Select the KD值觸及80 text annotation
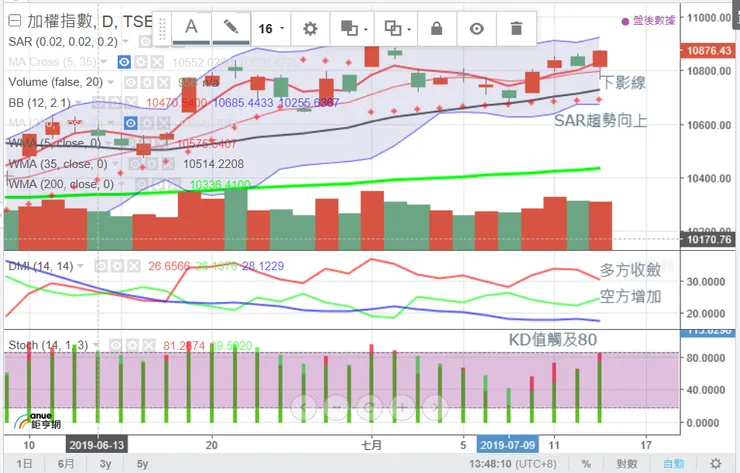 point(553,339)
